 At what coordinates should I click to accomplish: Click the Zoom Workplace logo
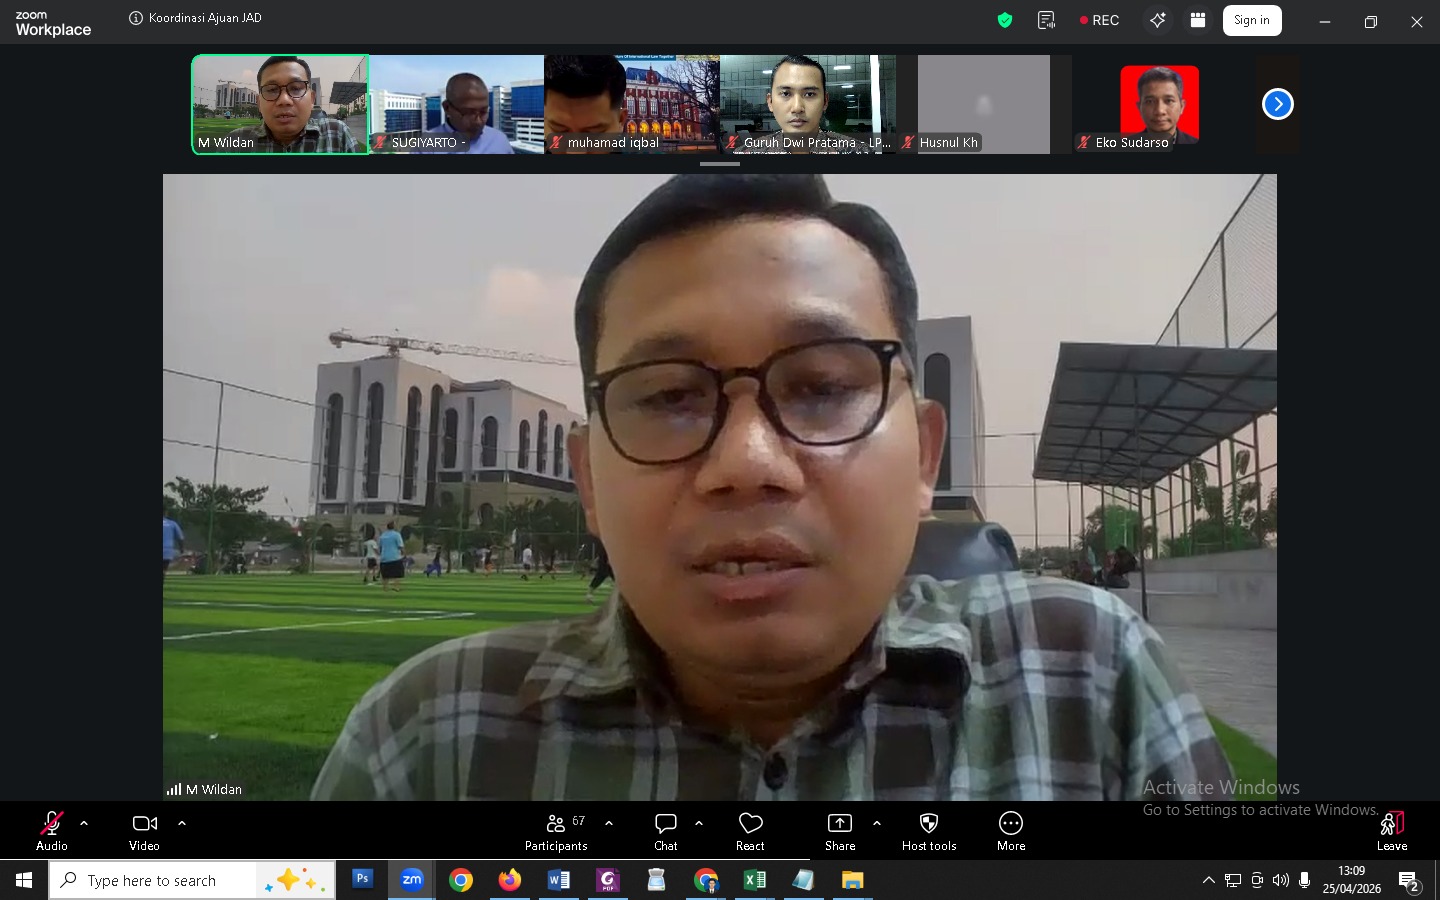click(x=53, y=23)
